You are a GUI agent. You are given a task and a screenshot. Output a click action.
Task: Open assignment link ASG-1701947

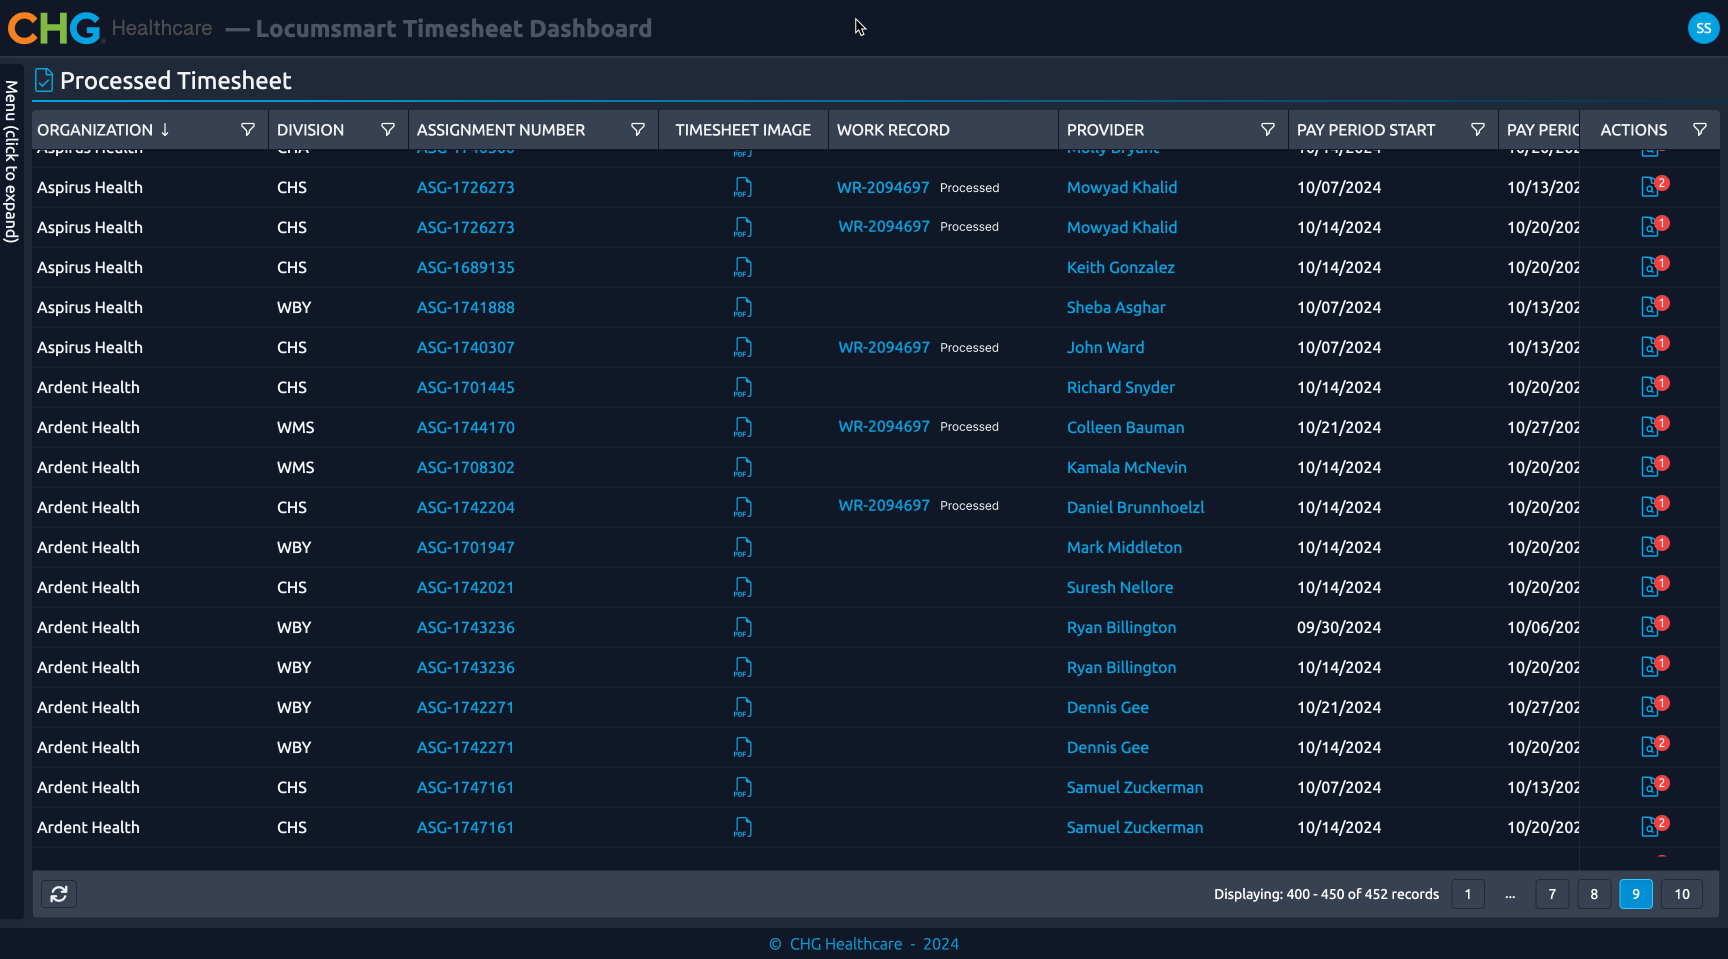pos(466,548)
